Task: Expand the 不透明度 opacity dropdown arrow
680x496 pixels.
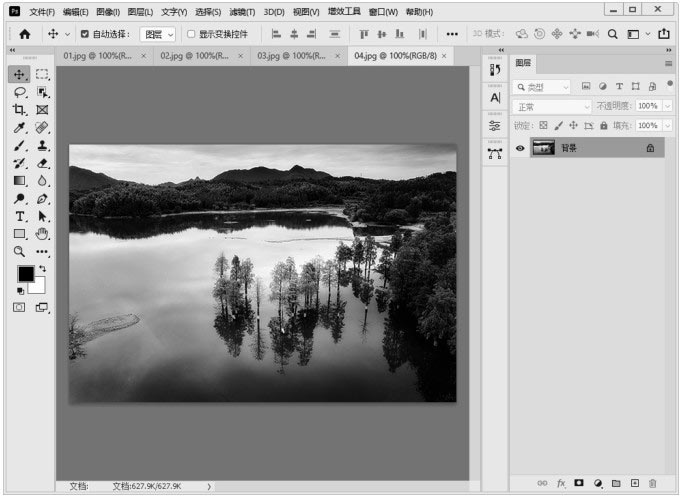Action: pos(667,106)
